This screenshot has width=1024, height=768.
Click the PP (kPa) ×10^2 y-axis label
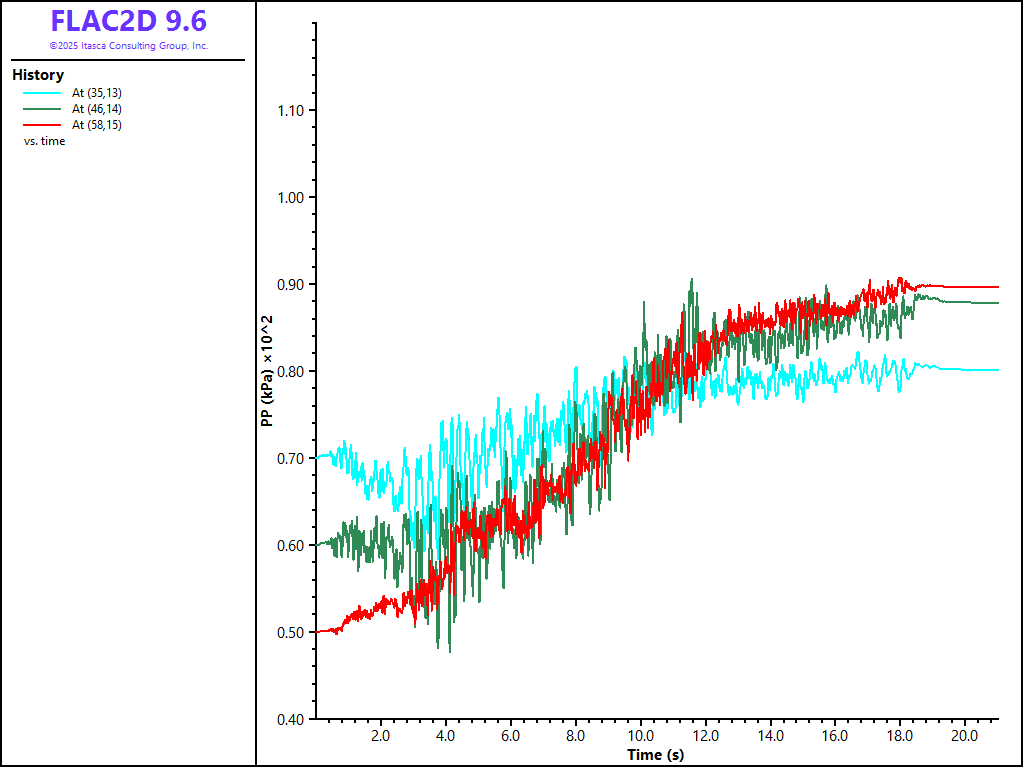267,371
